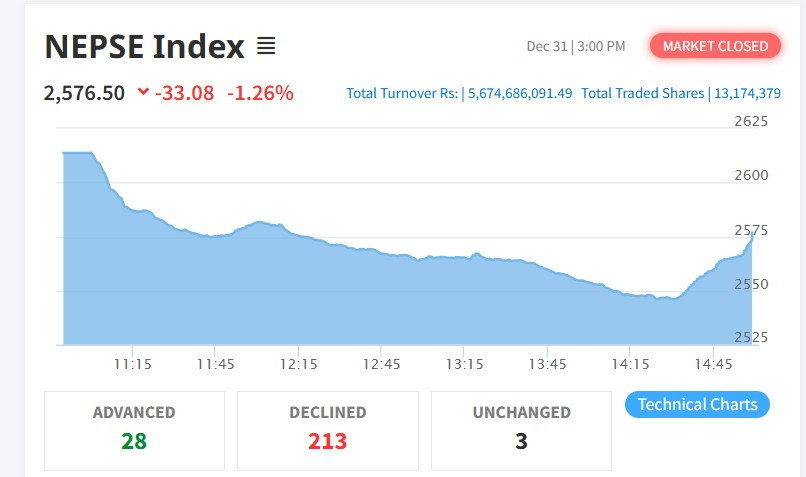Click the NEPSE Index title
Image resolution: width=806 pixels, height=477 pixels.
[145, 46]
